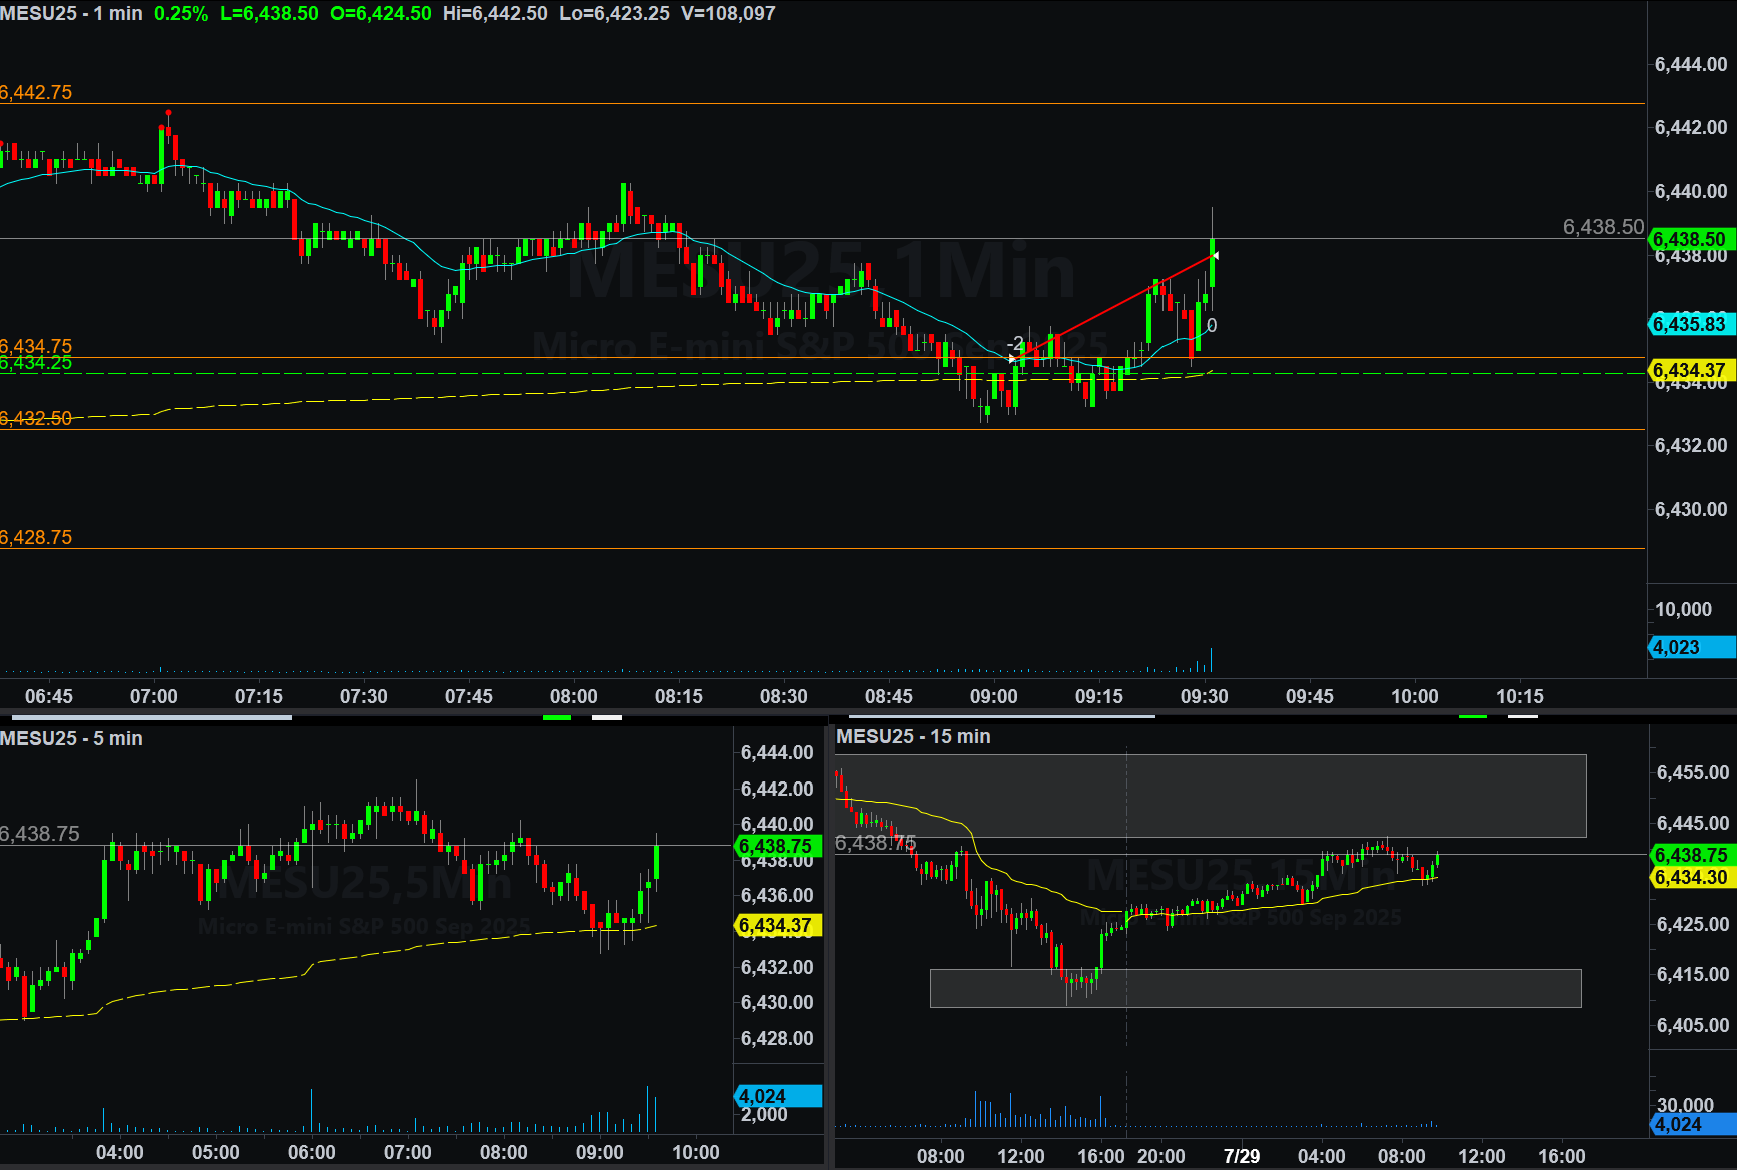Click the blue 4,023 volume tag on 1 min chart
The height and width of the screenshot is (1170, 1737).
tap(1692, 647)
